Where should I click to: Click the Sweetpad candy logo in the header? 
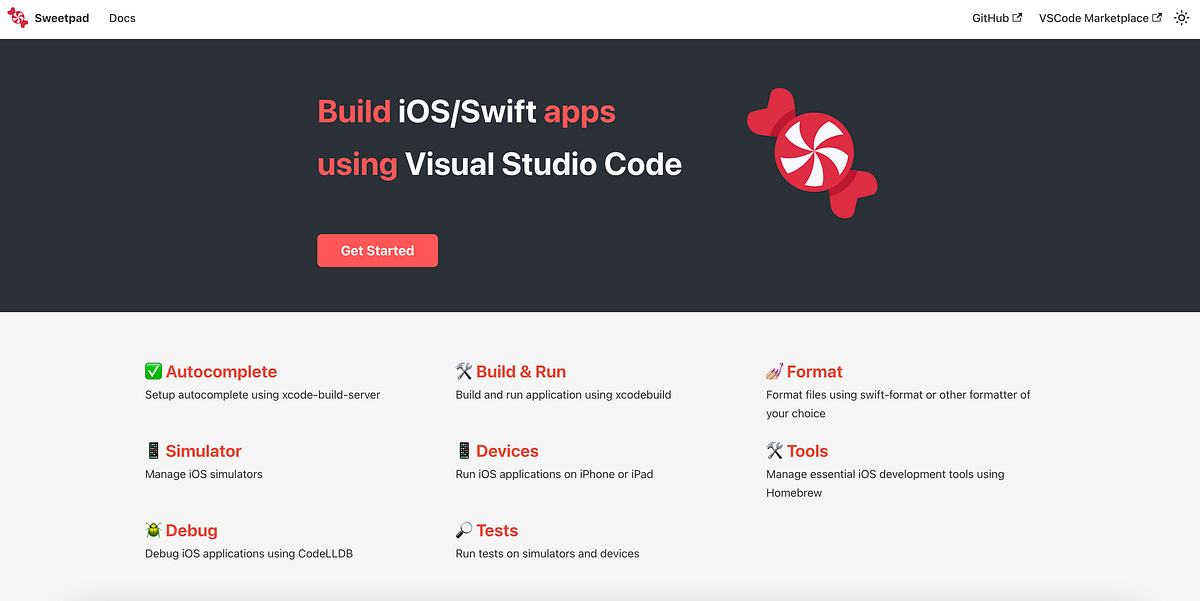point(17,17)
